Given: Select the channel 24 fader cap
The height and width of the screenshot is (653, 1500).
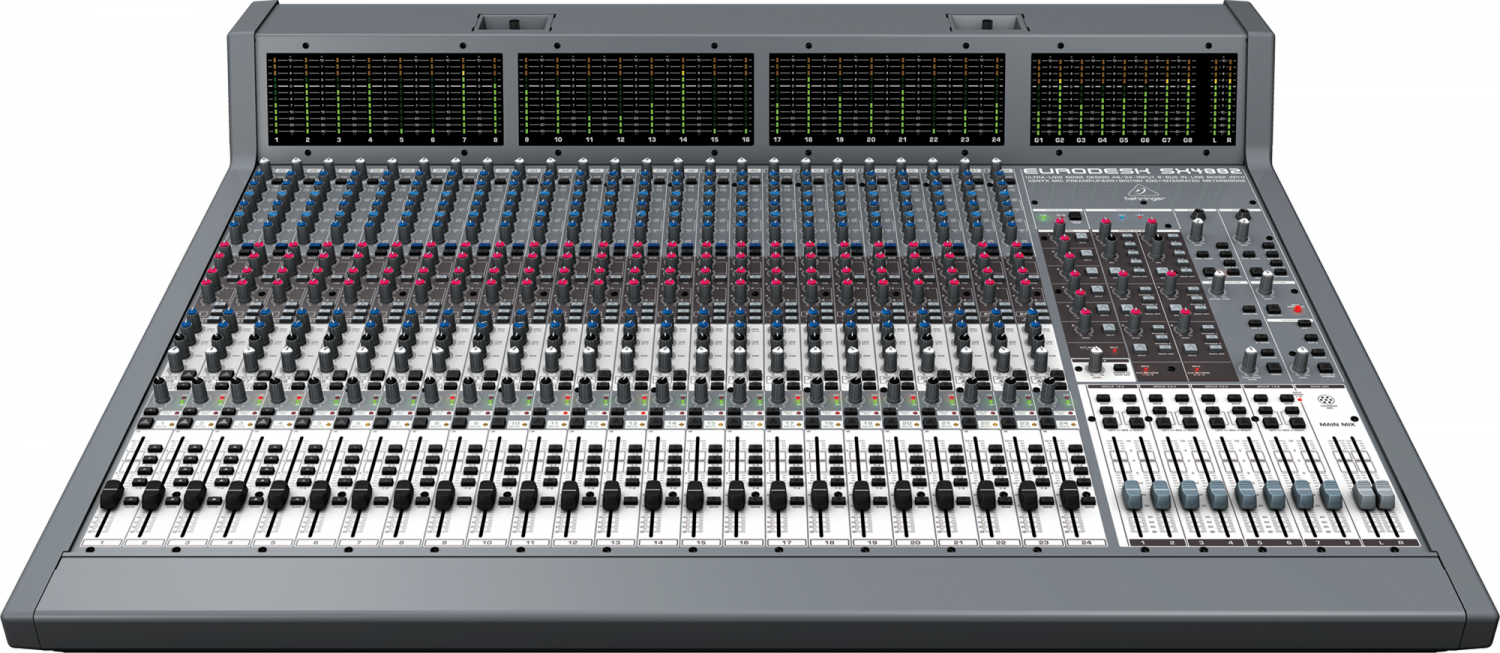Looking at the screenshot, I should tap(1069, 495).
